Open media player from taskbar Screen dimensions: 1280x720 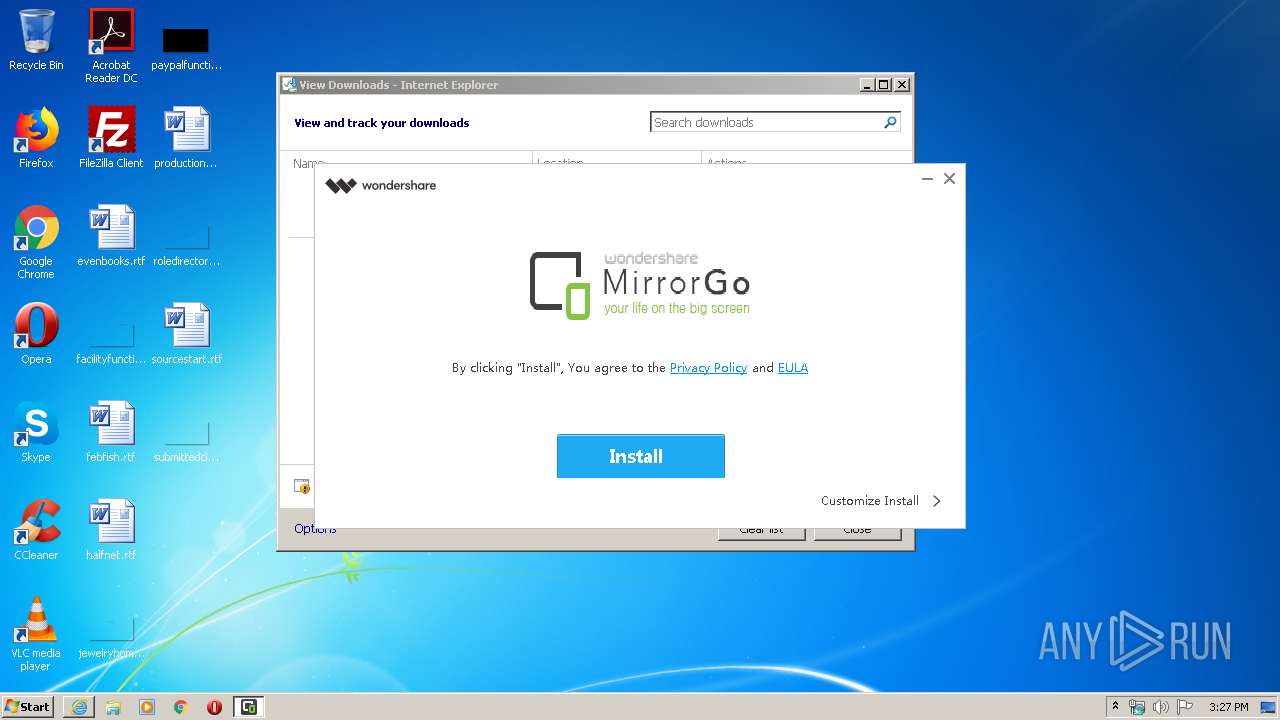(147, 707)
